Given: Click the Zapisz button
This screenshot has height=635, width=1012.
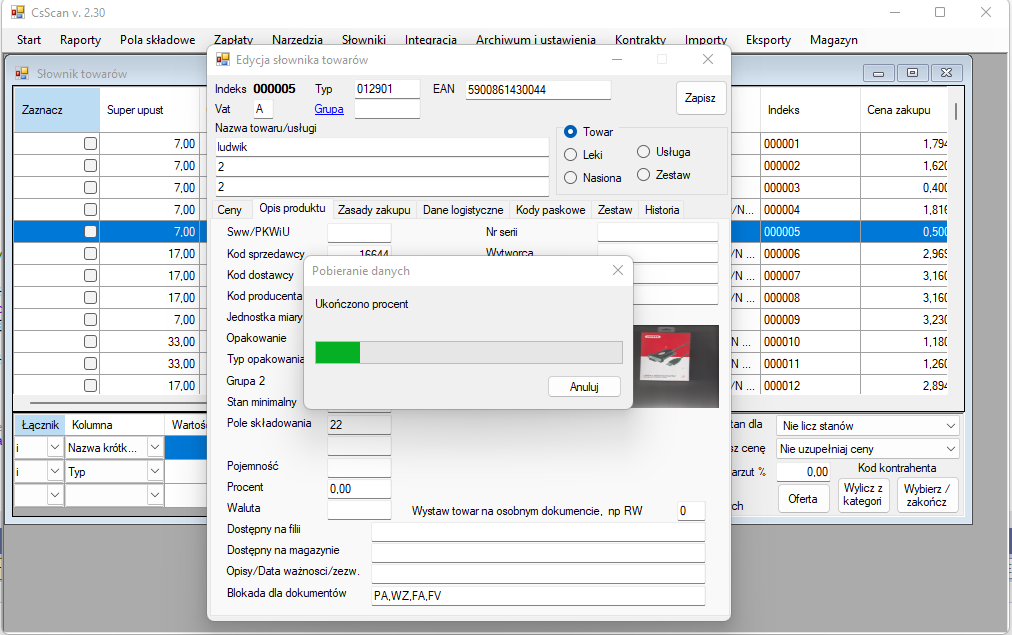Looking at the screenshot, I should (x=700, y=98).
